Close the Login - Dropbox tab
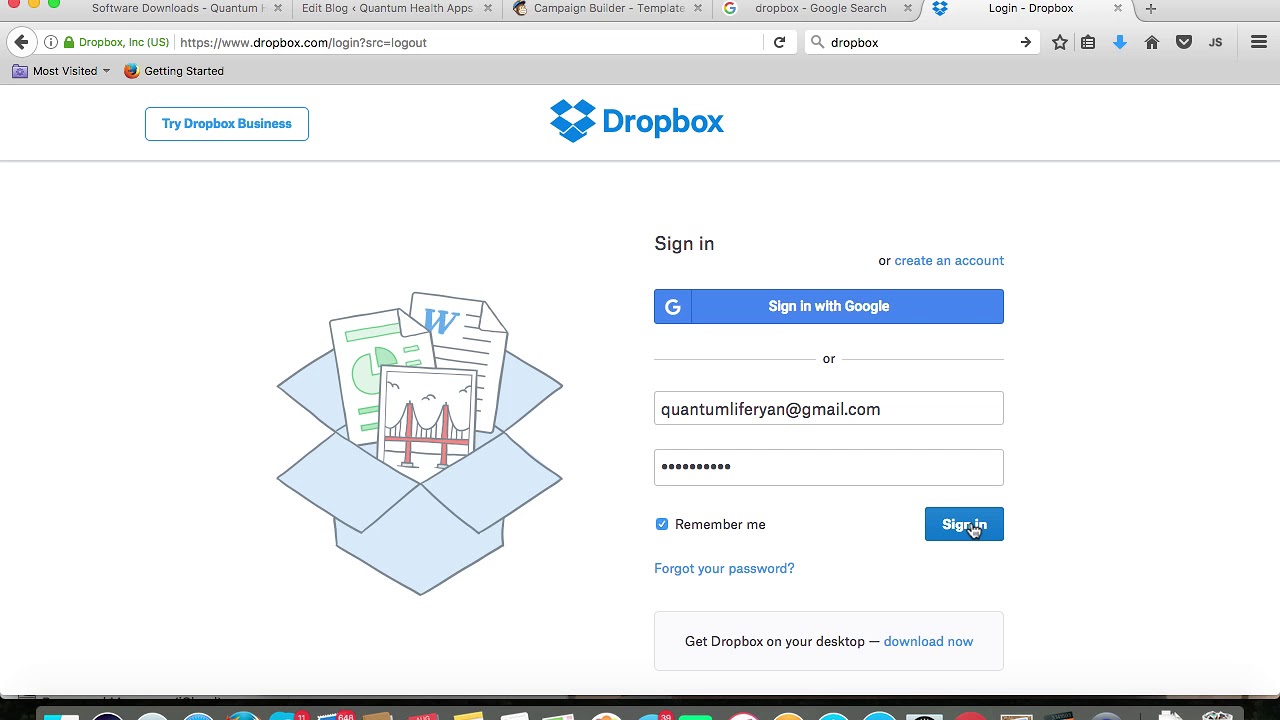This screenshot has height=720, width=1280. point(1118,8)
